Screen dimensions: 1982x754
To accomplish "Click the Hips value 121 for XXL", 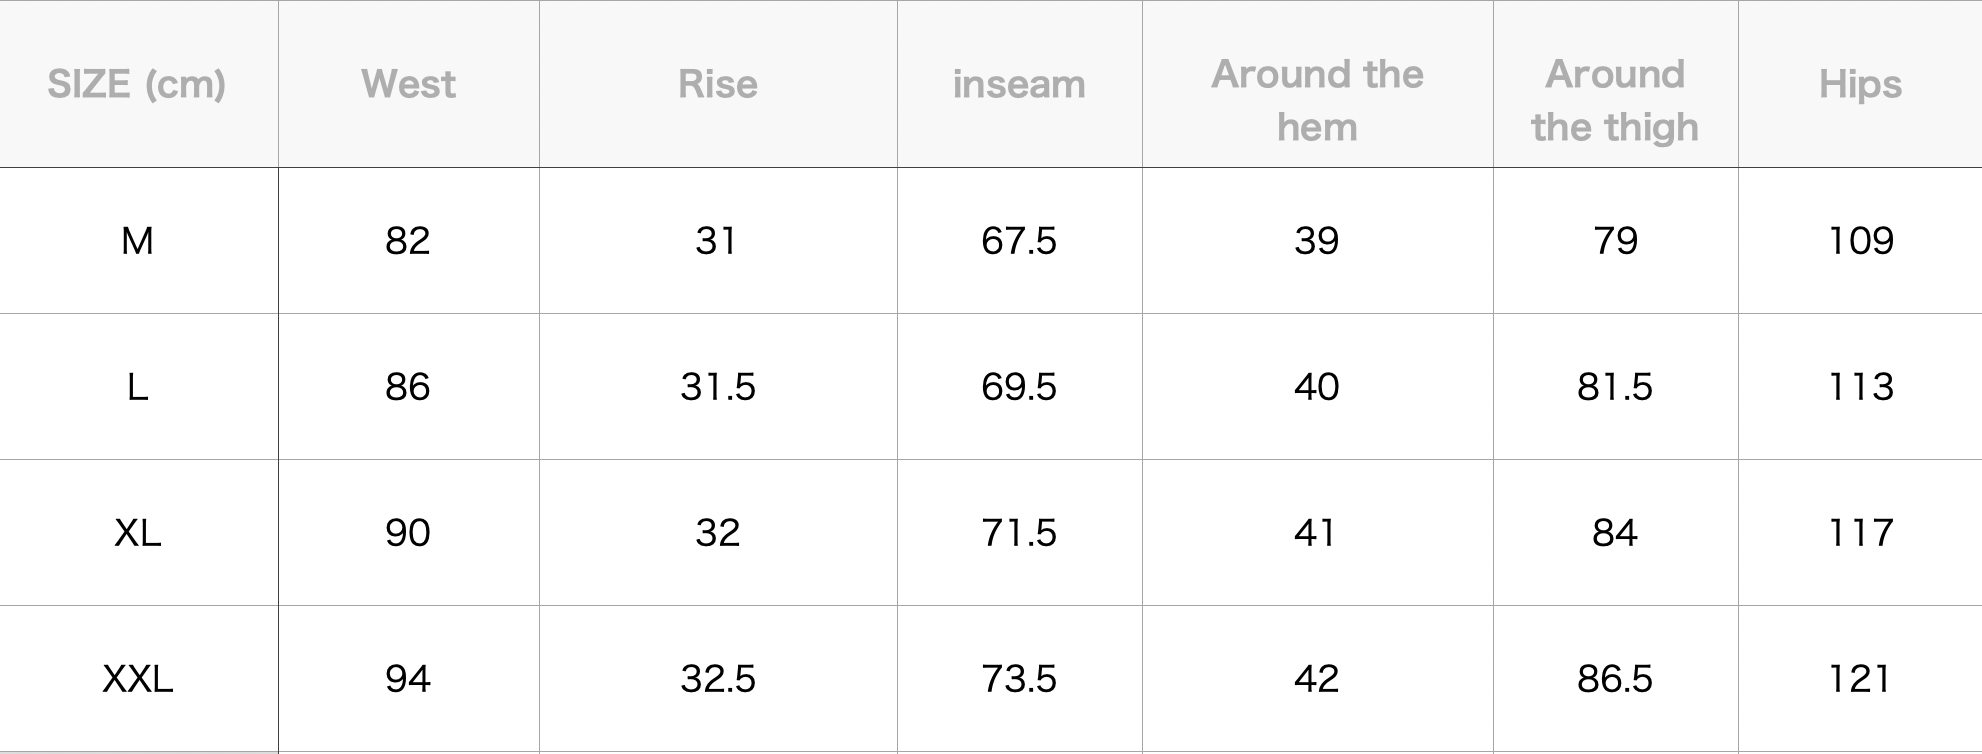I will pyautogui.click(x=1859, y=679).
